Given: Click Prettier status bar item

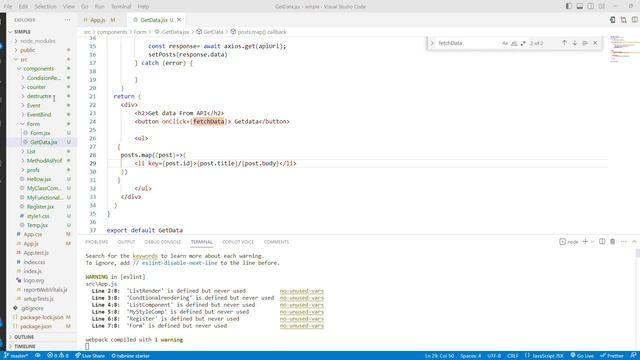Looking at the screenshot, I should (611, 356).
